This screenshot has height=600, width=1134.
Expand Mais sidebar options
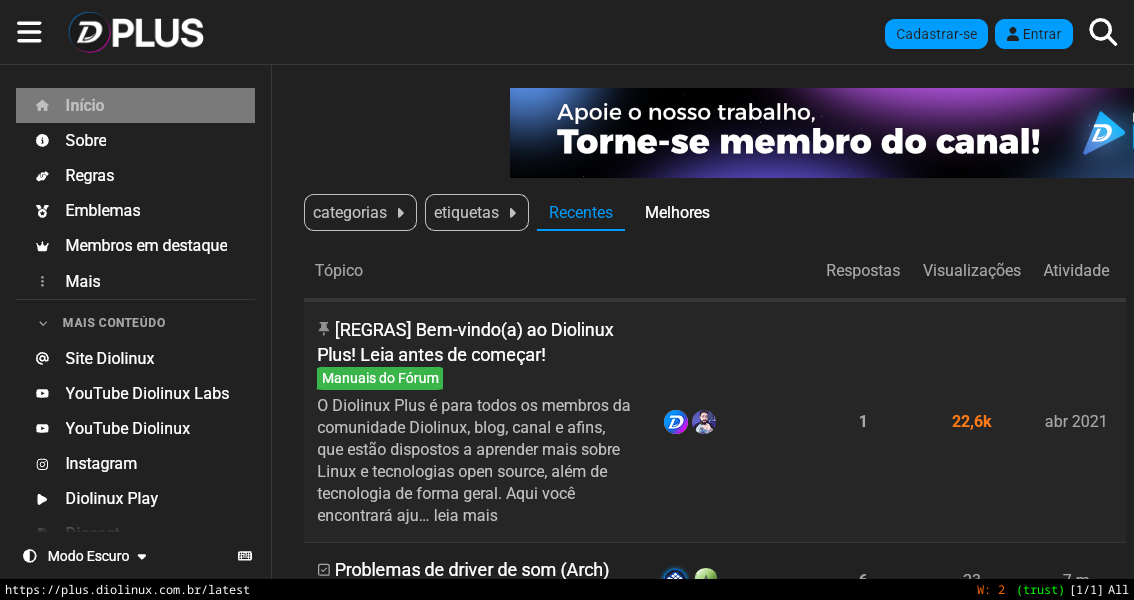82,281
